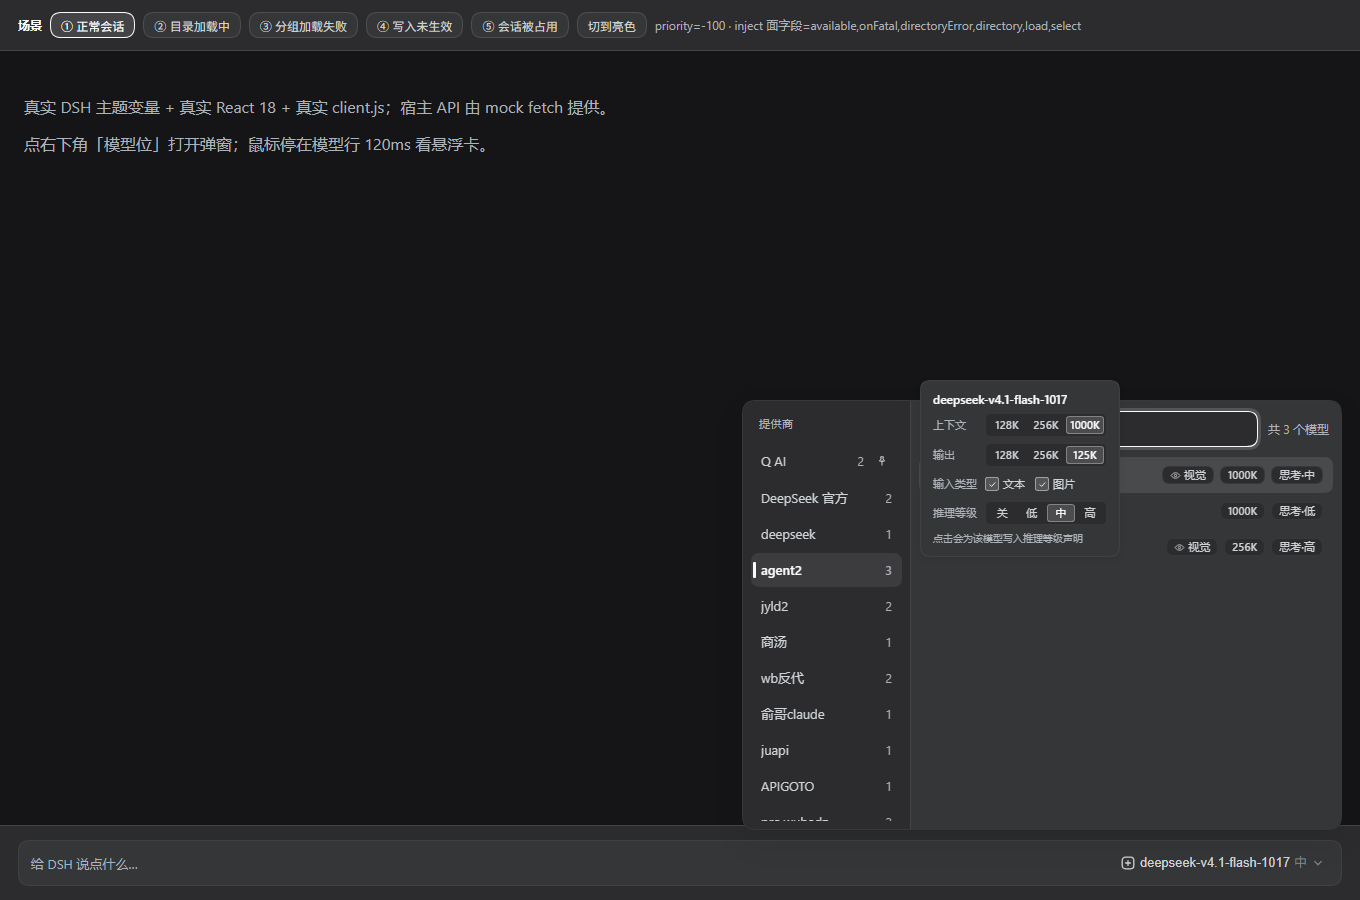Set reasoning level to 关

(x=1002, y=513)
